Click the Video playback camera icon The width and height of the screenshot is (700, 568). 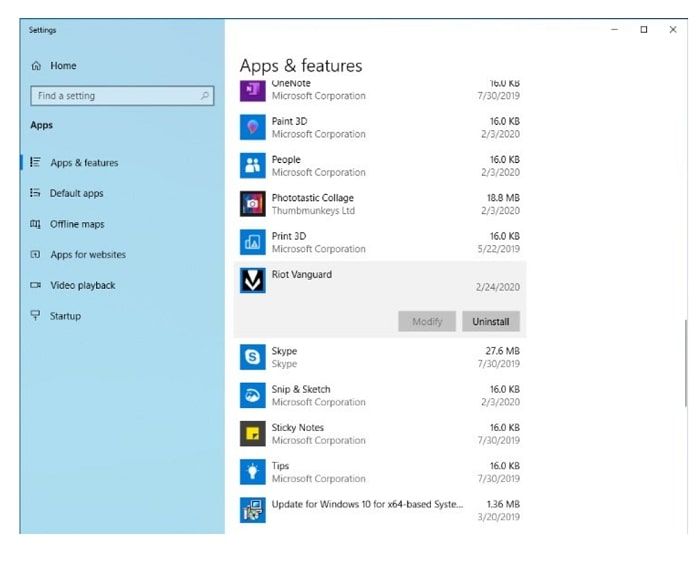tap(35, 285)
